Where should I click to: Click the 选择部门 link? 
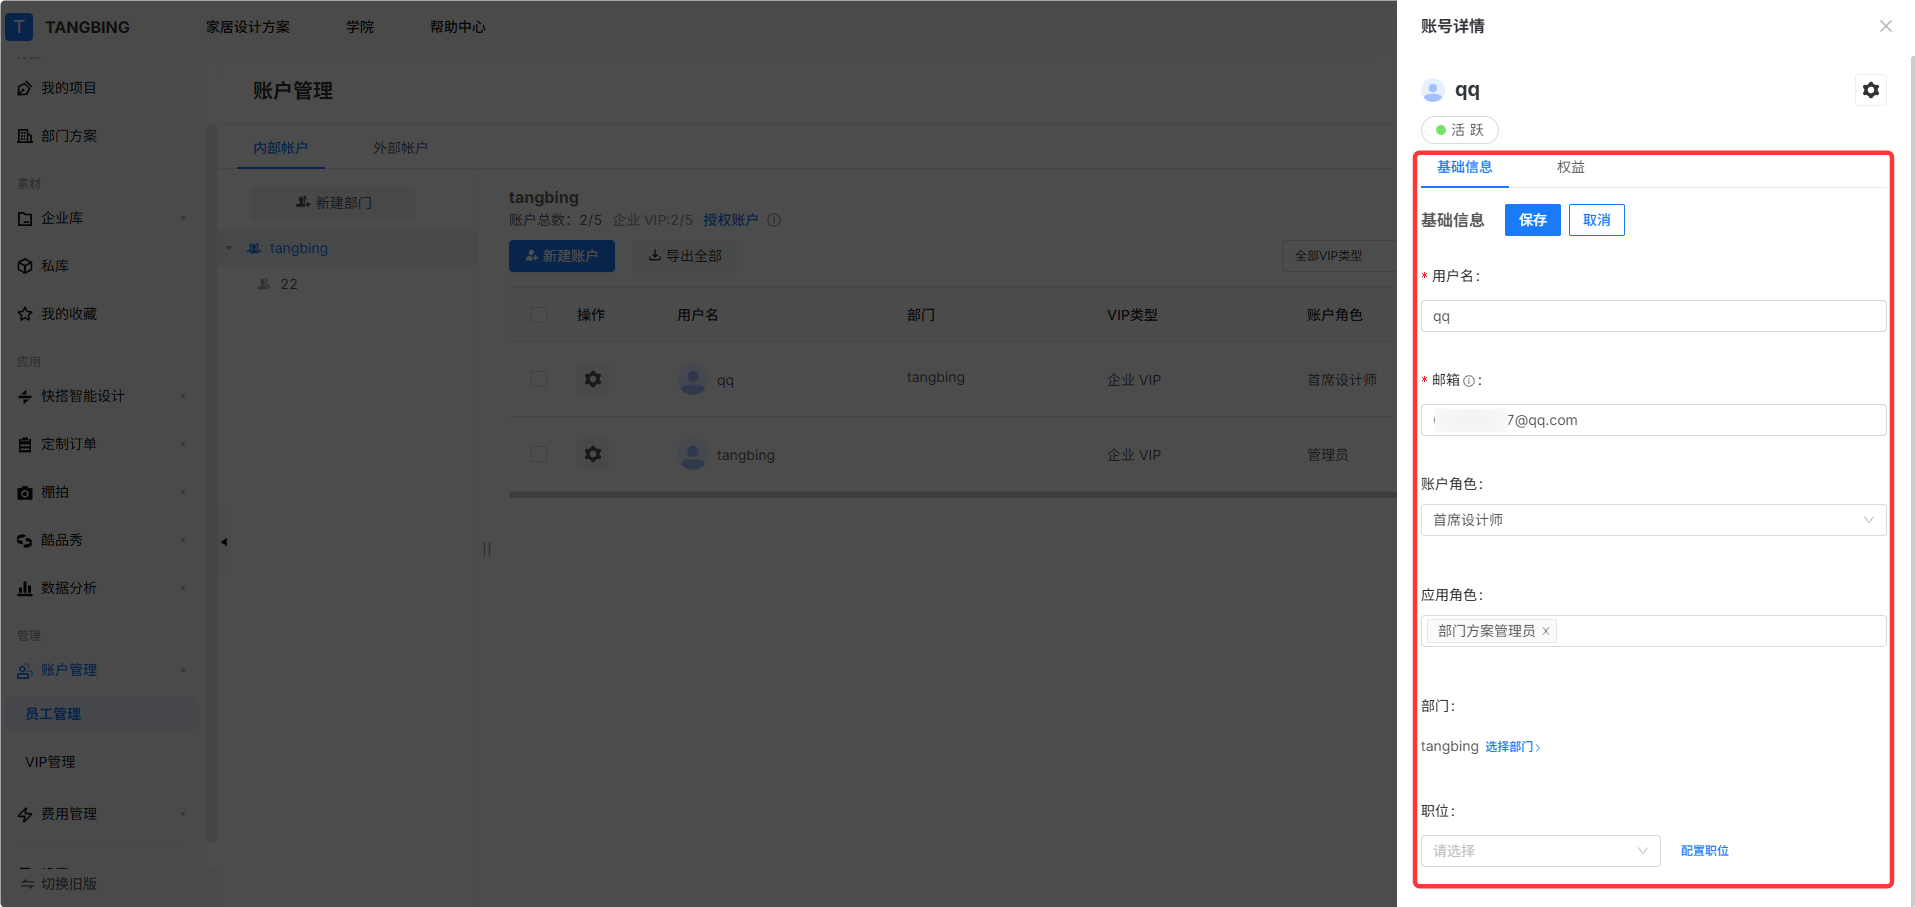tap(1512, 747)
